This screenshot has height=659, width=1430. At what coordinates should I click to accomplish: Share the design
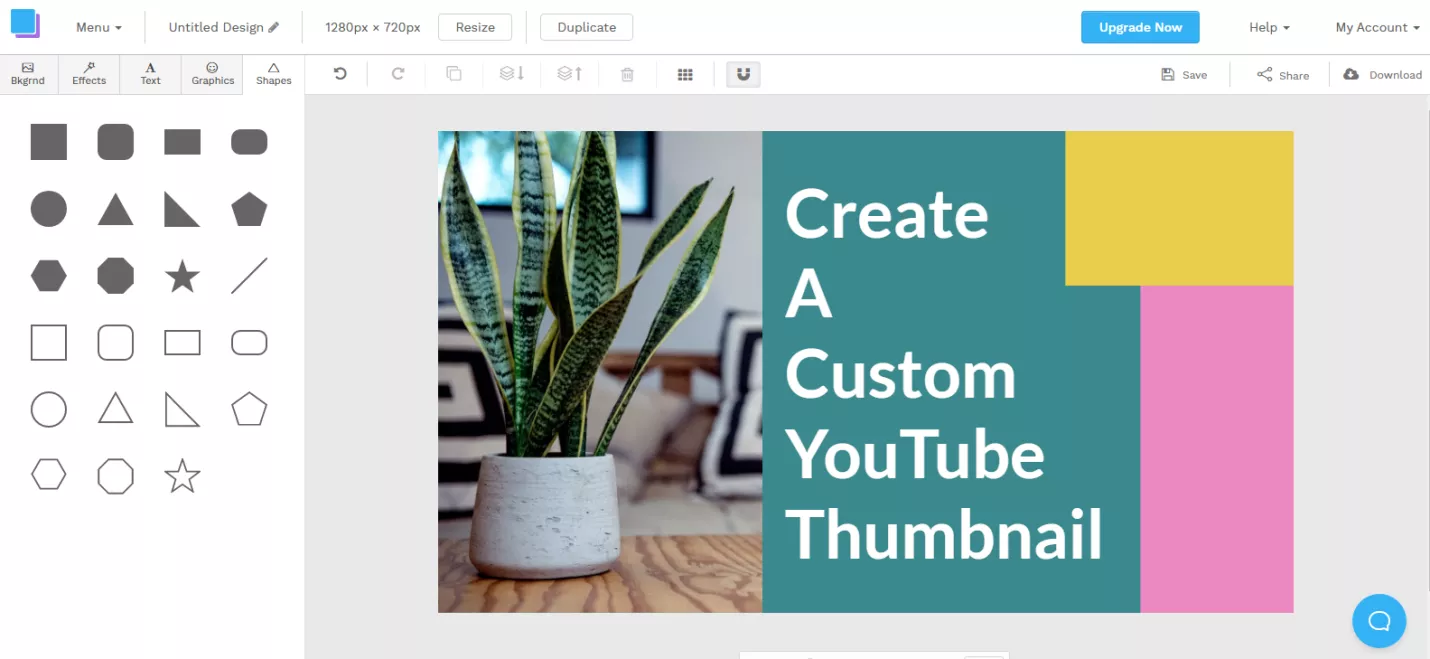pyautogui.click(x=1283, y=74)
